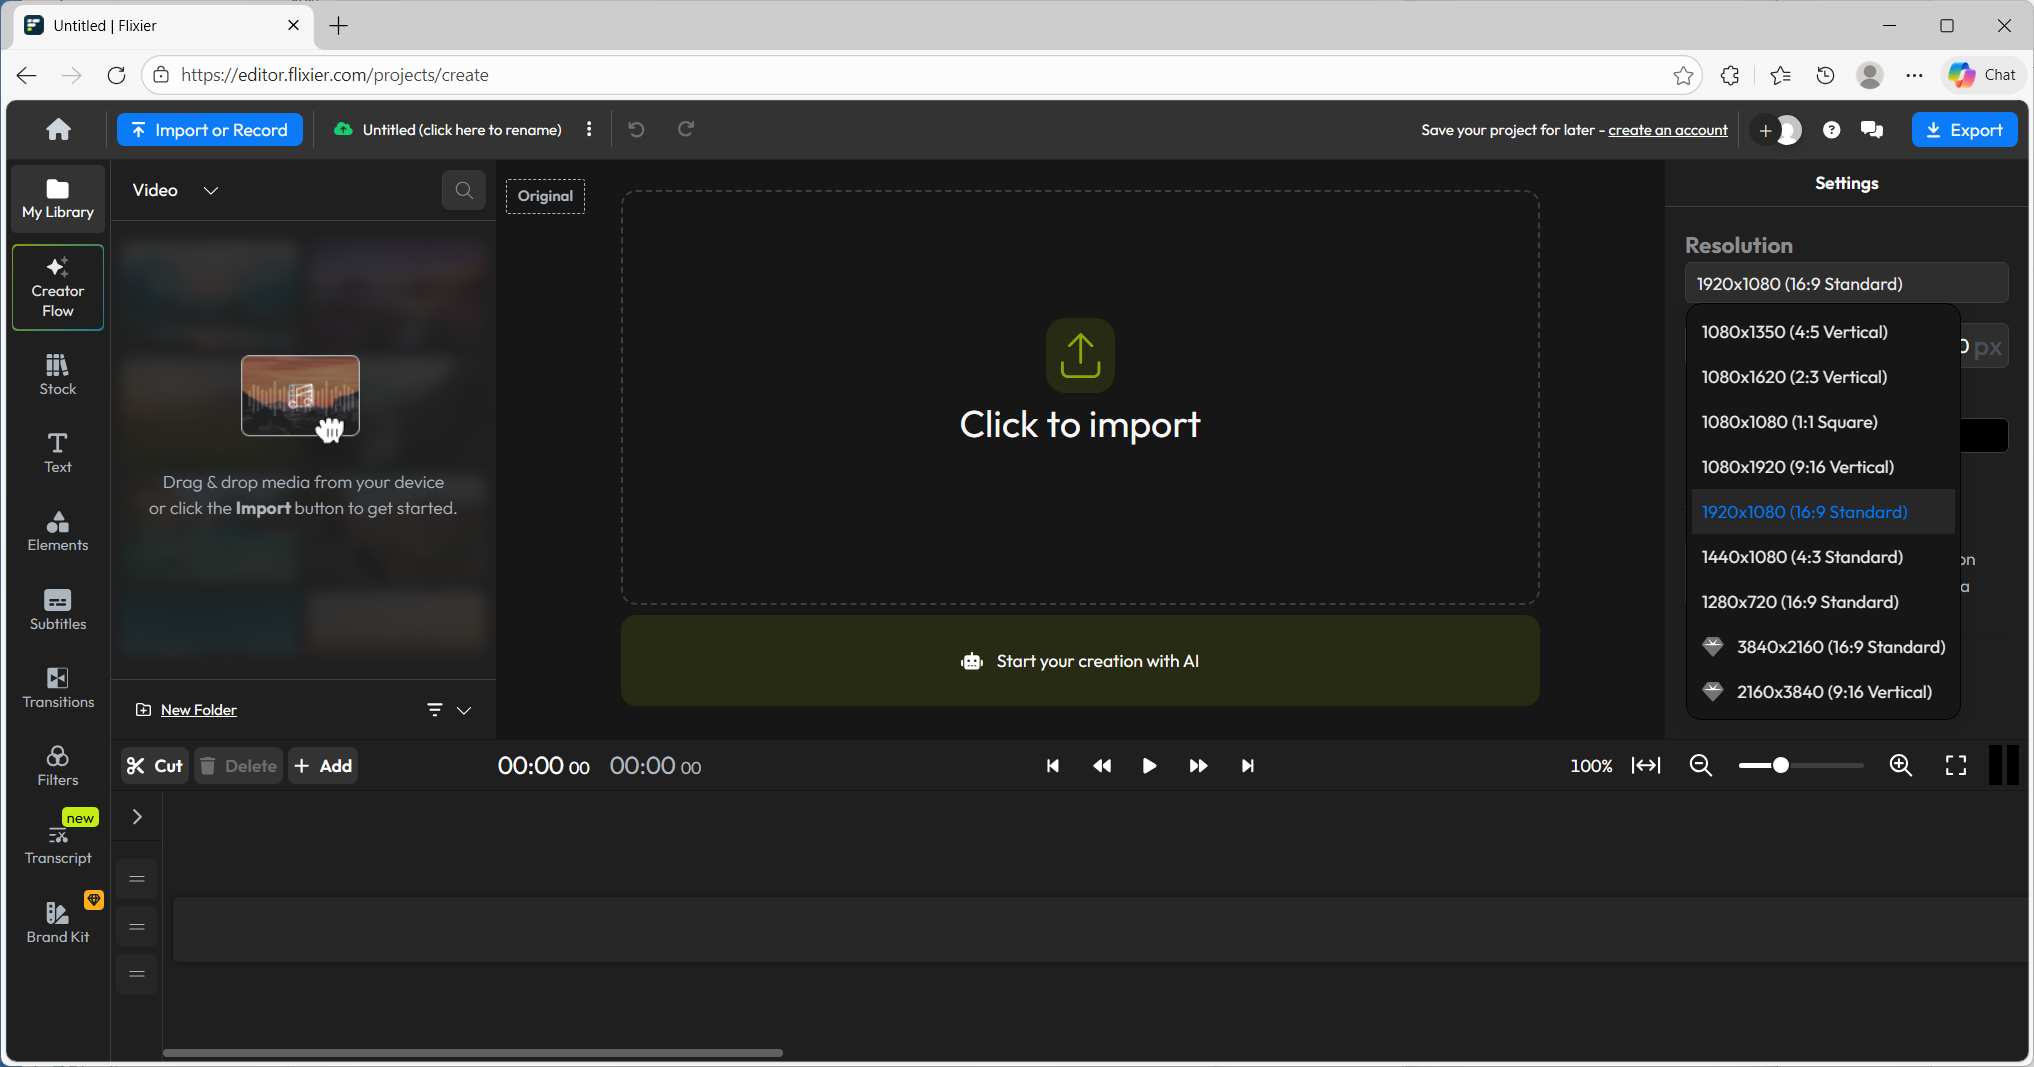Adjust the timeline zoom slider
The height and width of the screenshot is (1067, 2034).
[x=1779, y=765]
